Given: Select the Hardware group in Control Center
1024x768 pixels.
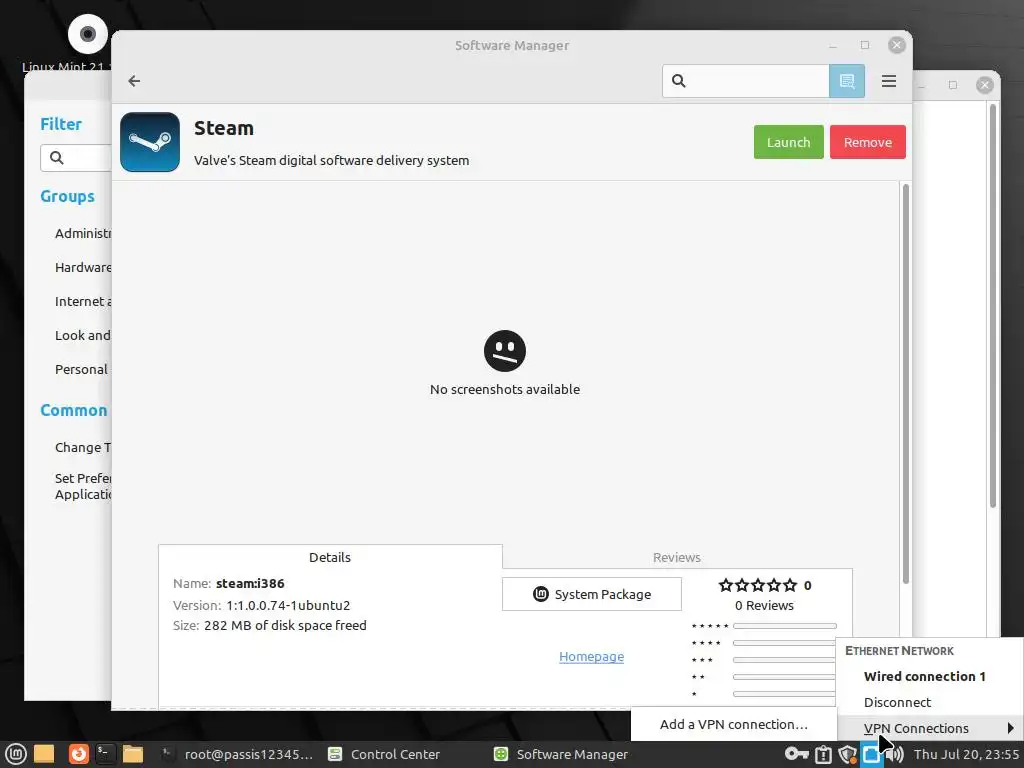Looking at the screenshot, I should click(83, 268).
